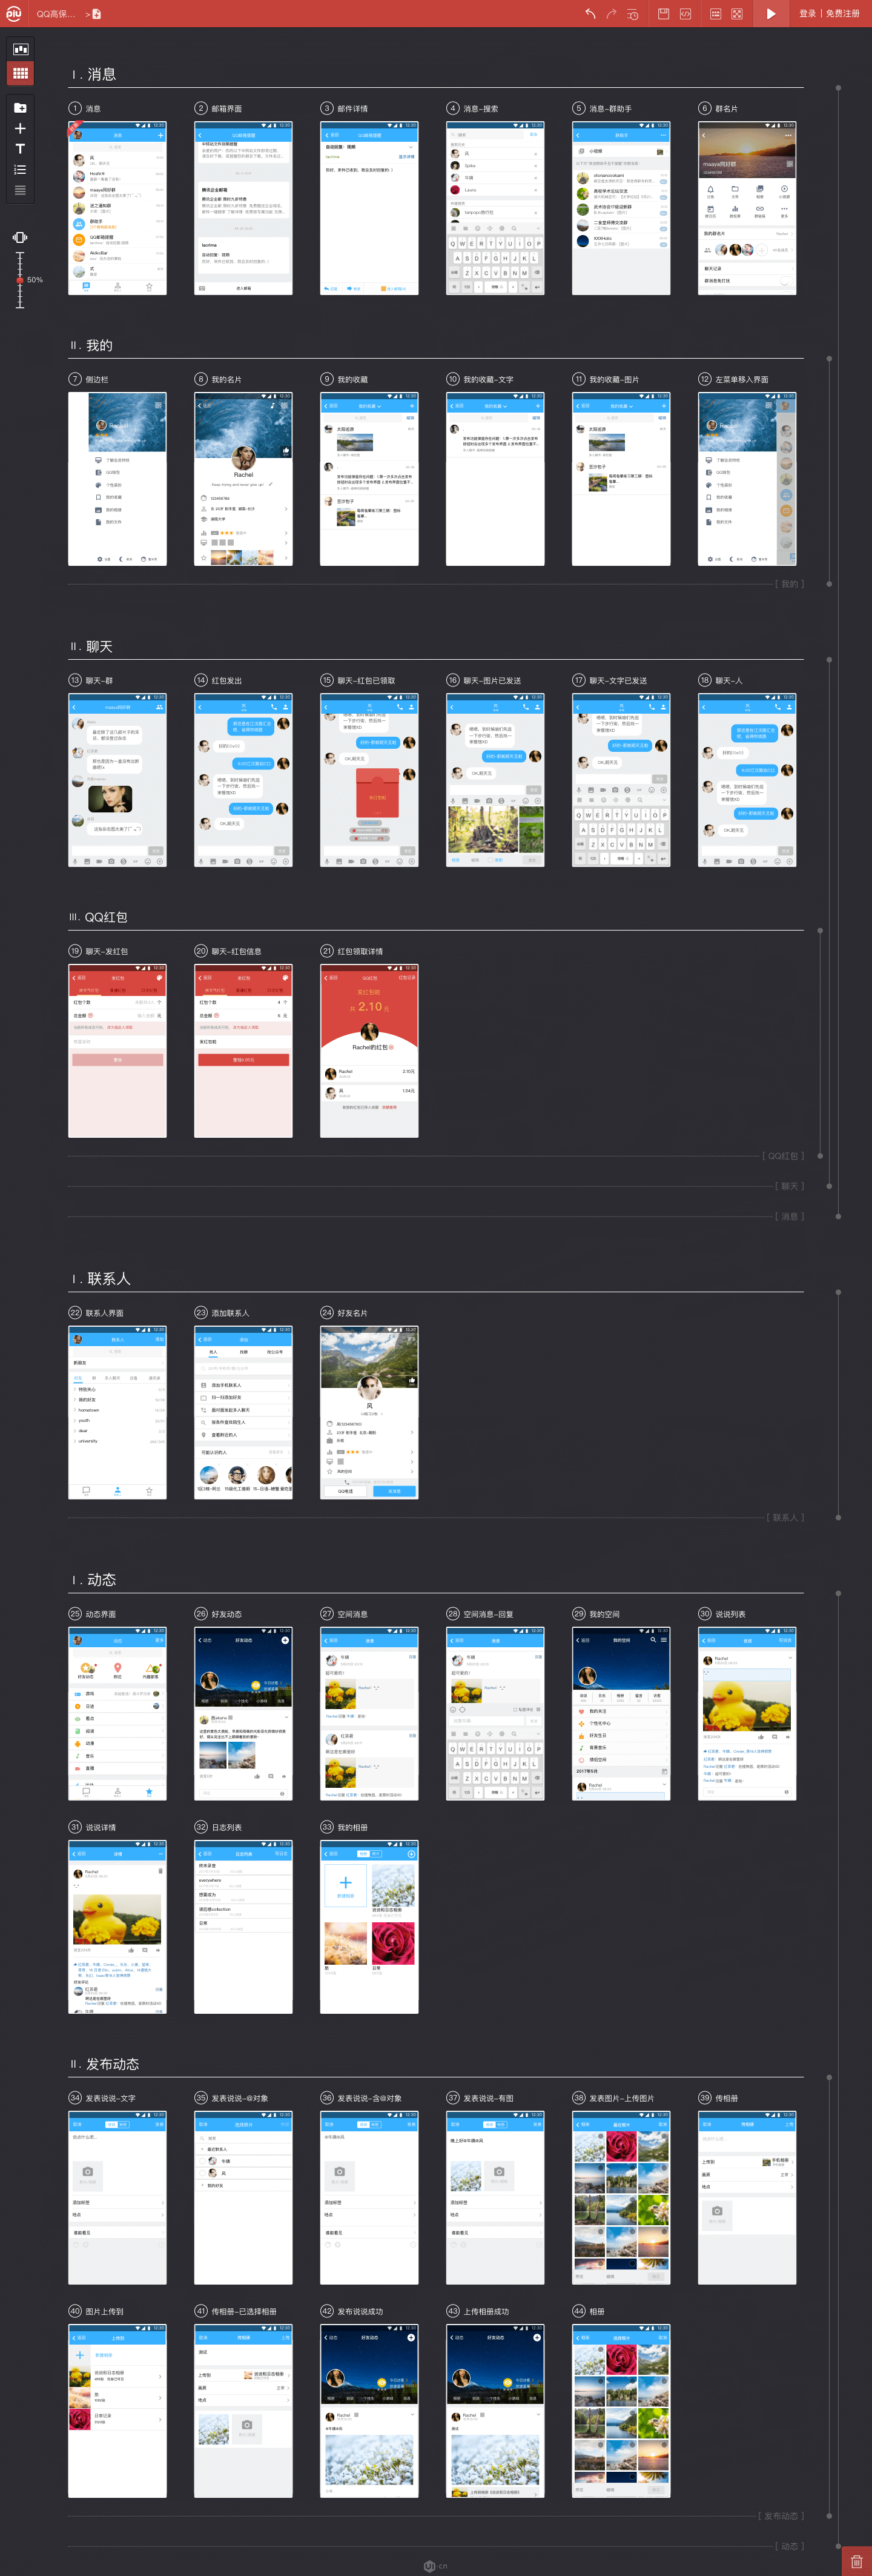Collapse the QQ红包 group bracket label
Image resolution: width=872 pixels, height=2576 pixels.
(x=782, y=1156)
